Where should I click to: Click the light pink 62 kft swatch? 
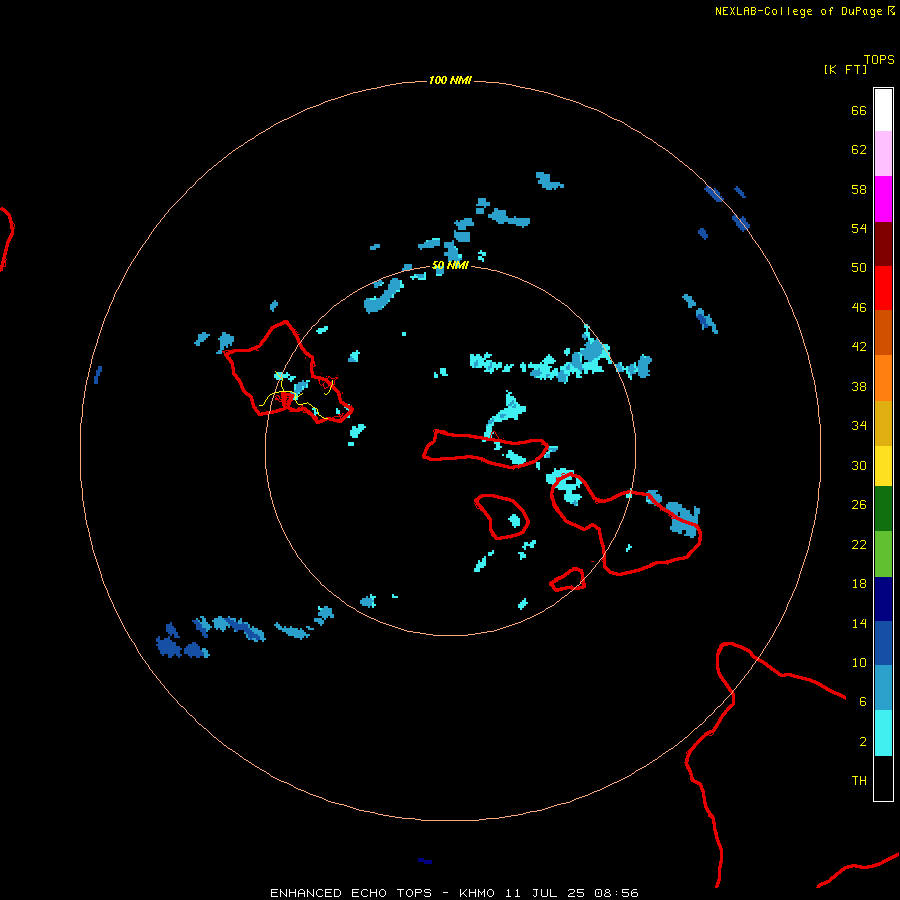pos(883,154)
